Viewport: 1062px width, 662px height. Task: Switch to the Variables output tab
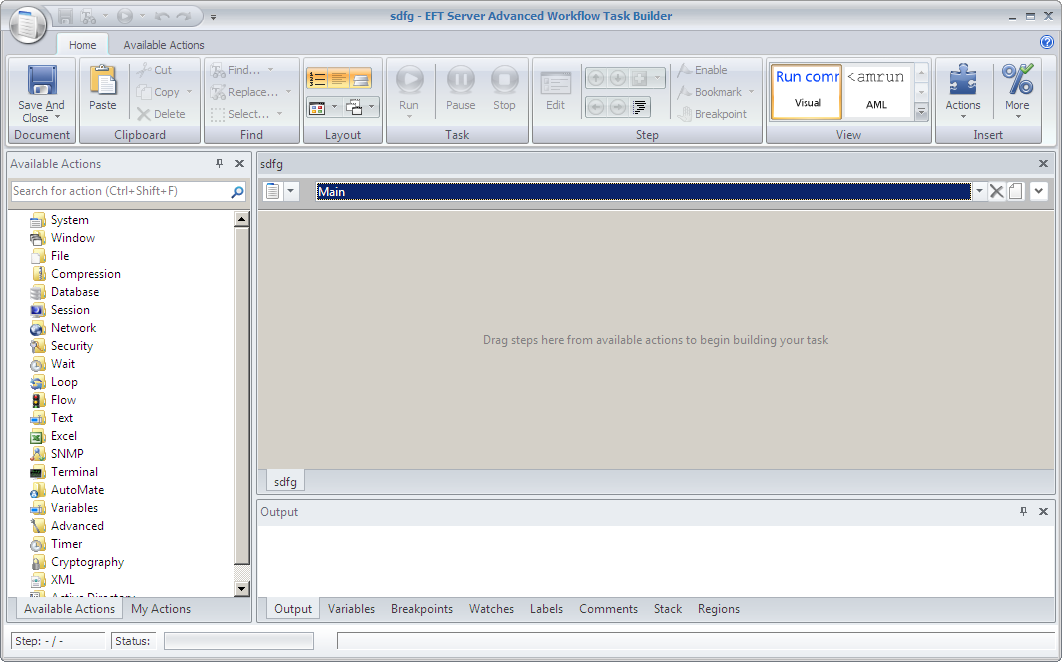point(351,609)
